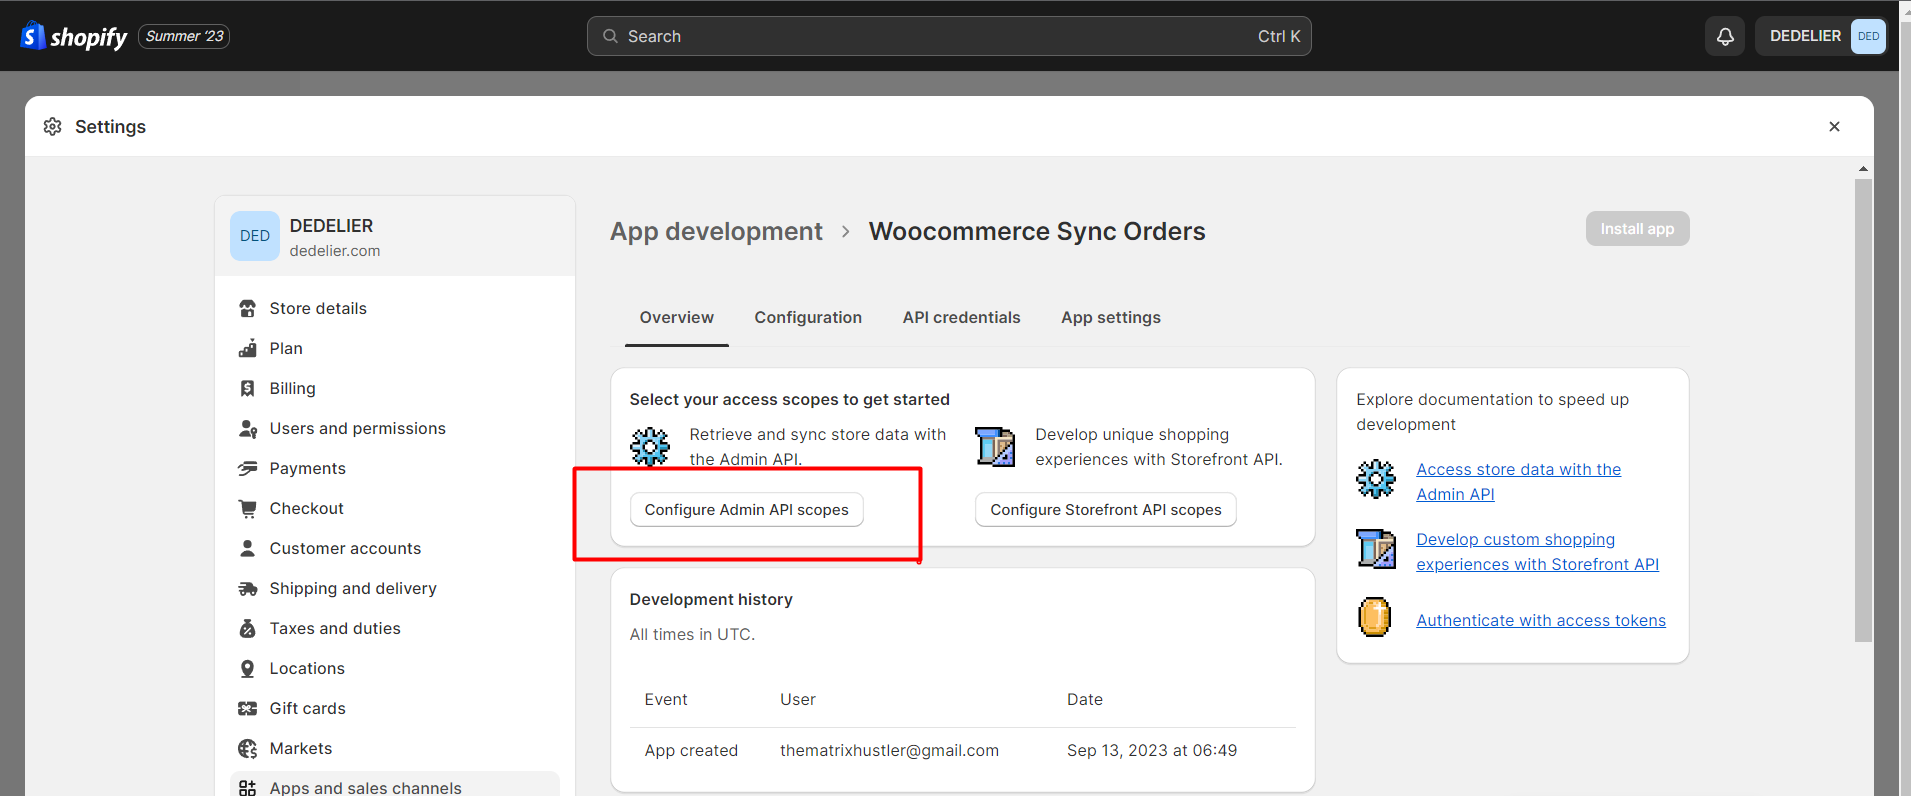Click the Taxes and duties icon
The width and height of the screenshot is (1911, 796).
(247, 628)
